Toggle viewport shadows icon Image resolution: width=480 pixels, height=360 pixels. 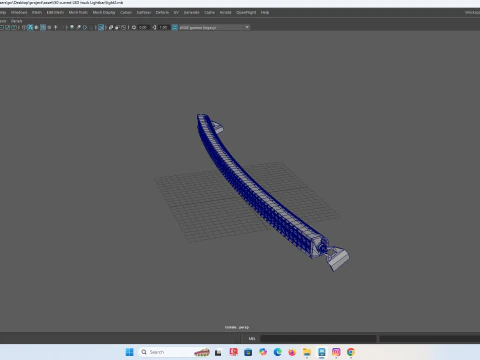tap(62, 27)
